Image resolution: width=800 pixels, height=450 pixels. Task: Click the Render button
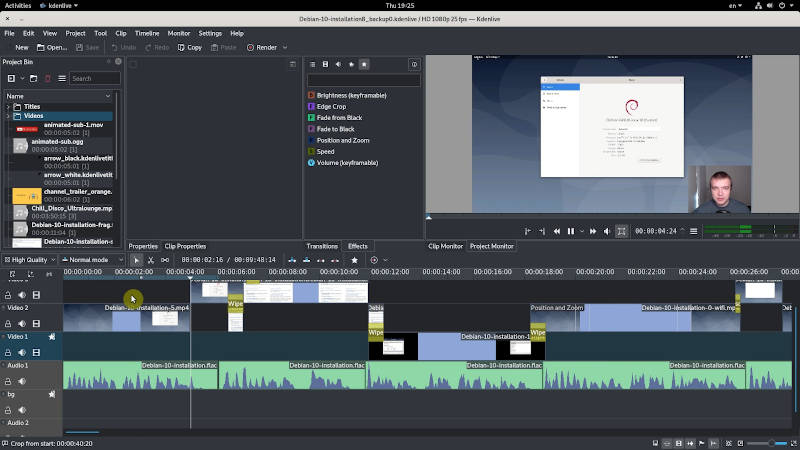click(262, 47)
